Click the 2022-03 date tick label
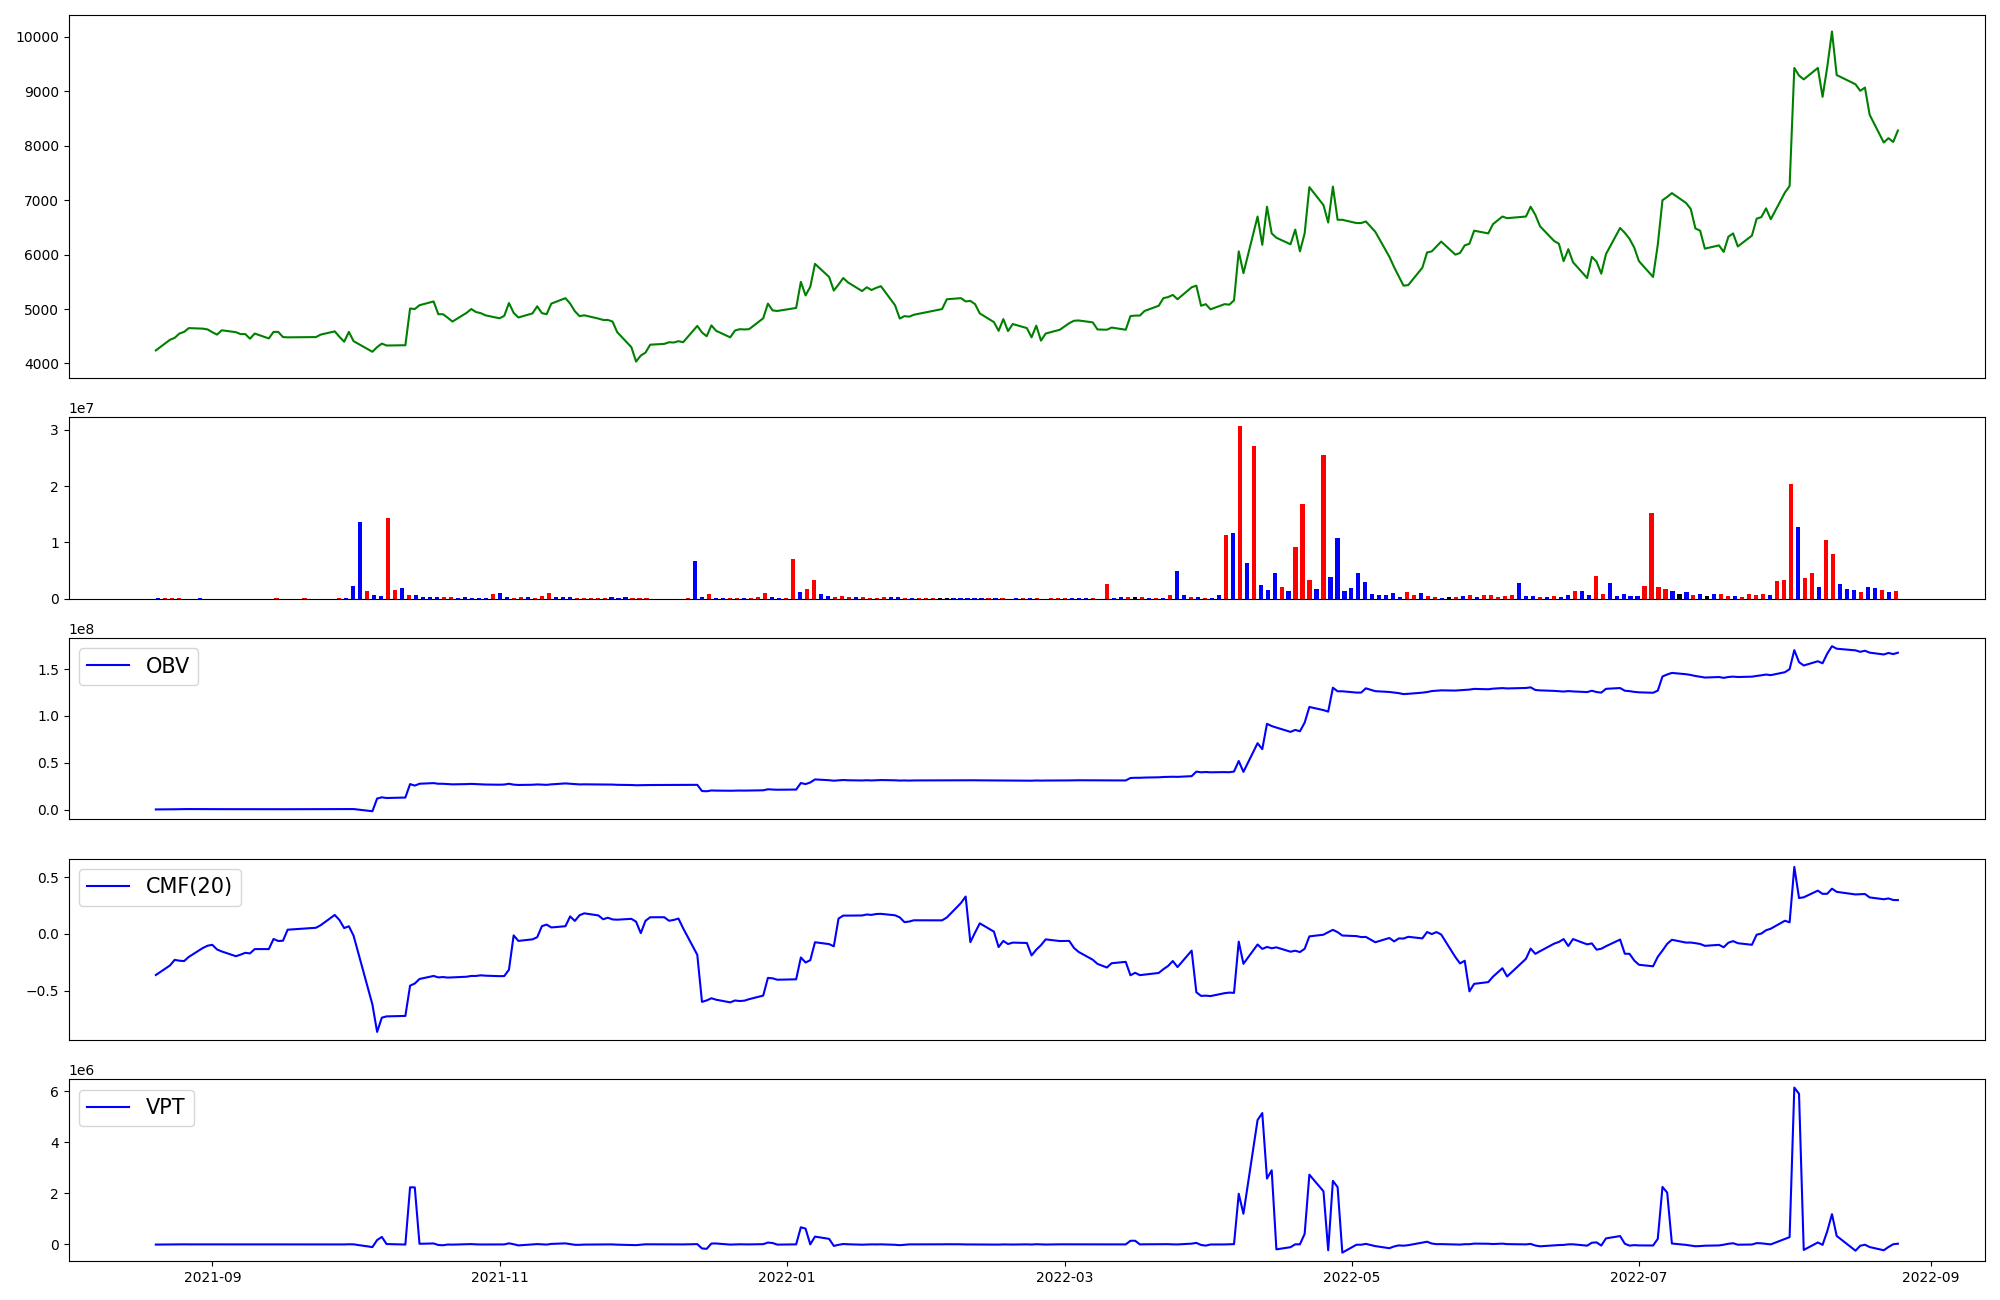Viewport: 2000px width, 1300px height. [x=1065, y=1277]
